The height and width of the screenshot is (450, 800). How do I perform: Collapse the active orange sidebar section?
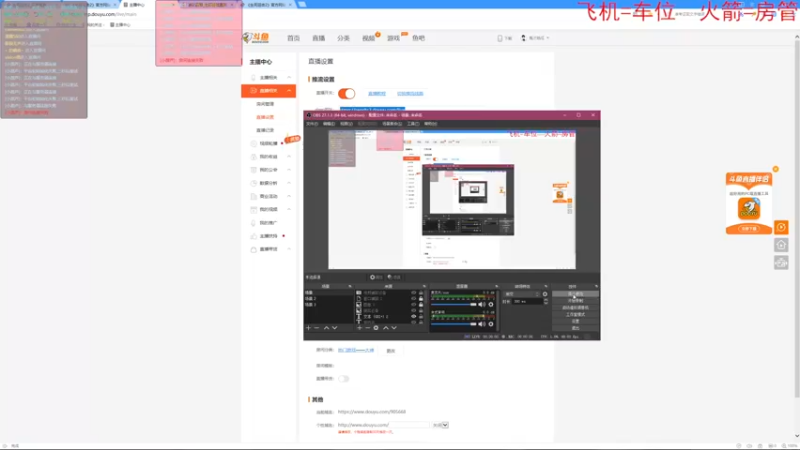289,91
